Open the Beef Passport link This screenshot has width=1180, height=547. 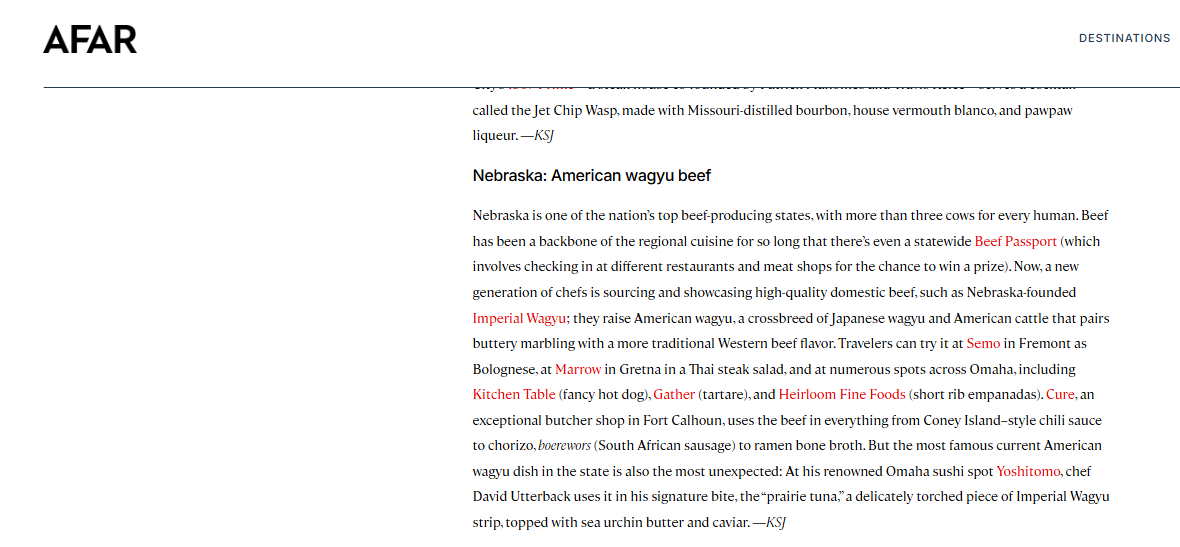1015,242
